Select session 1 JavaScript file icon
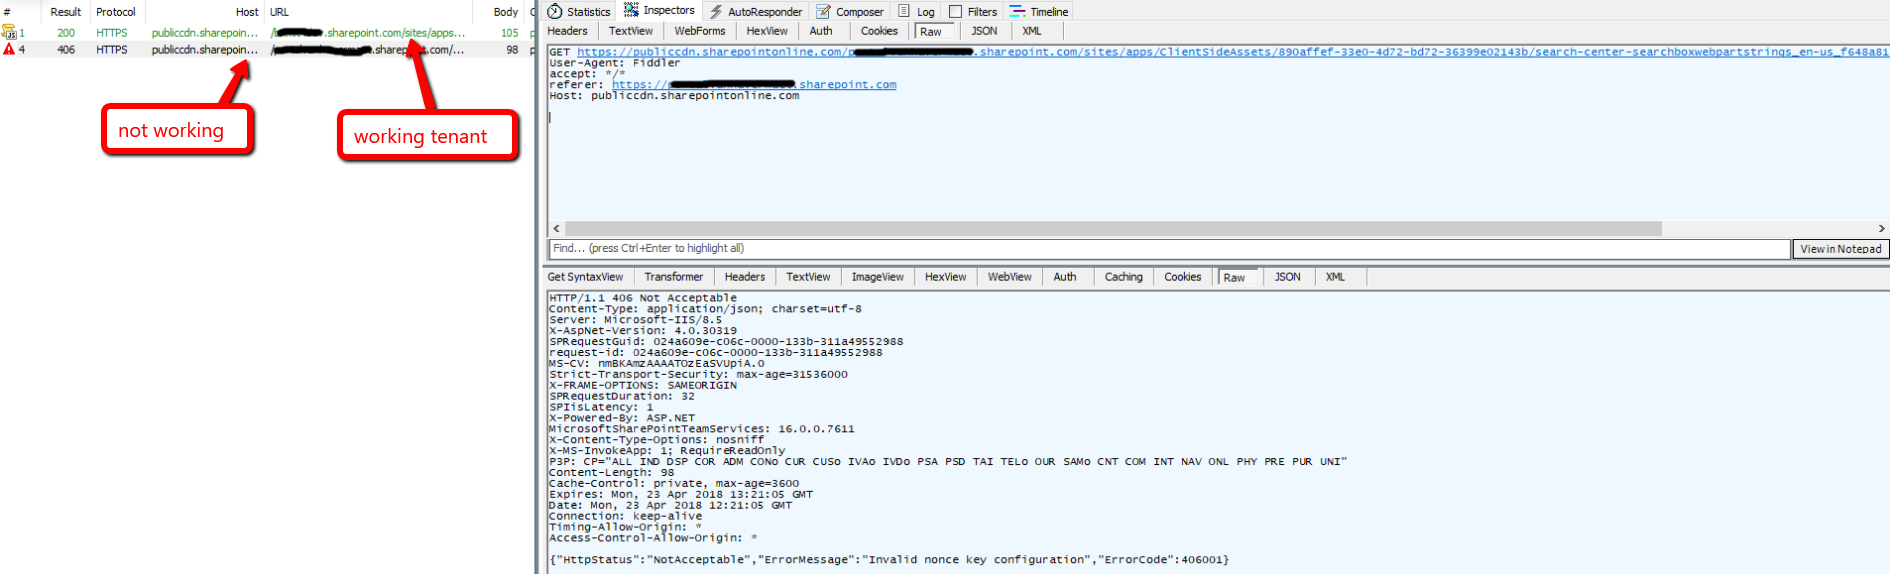This screenshot has width=1890, height=574. point(9,33)
